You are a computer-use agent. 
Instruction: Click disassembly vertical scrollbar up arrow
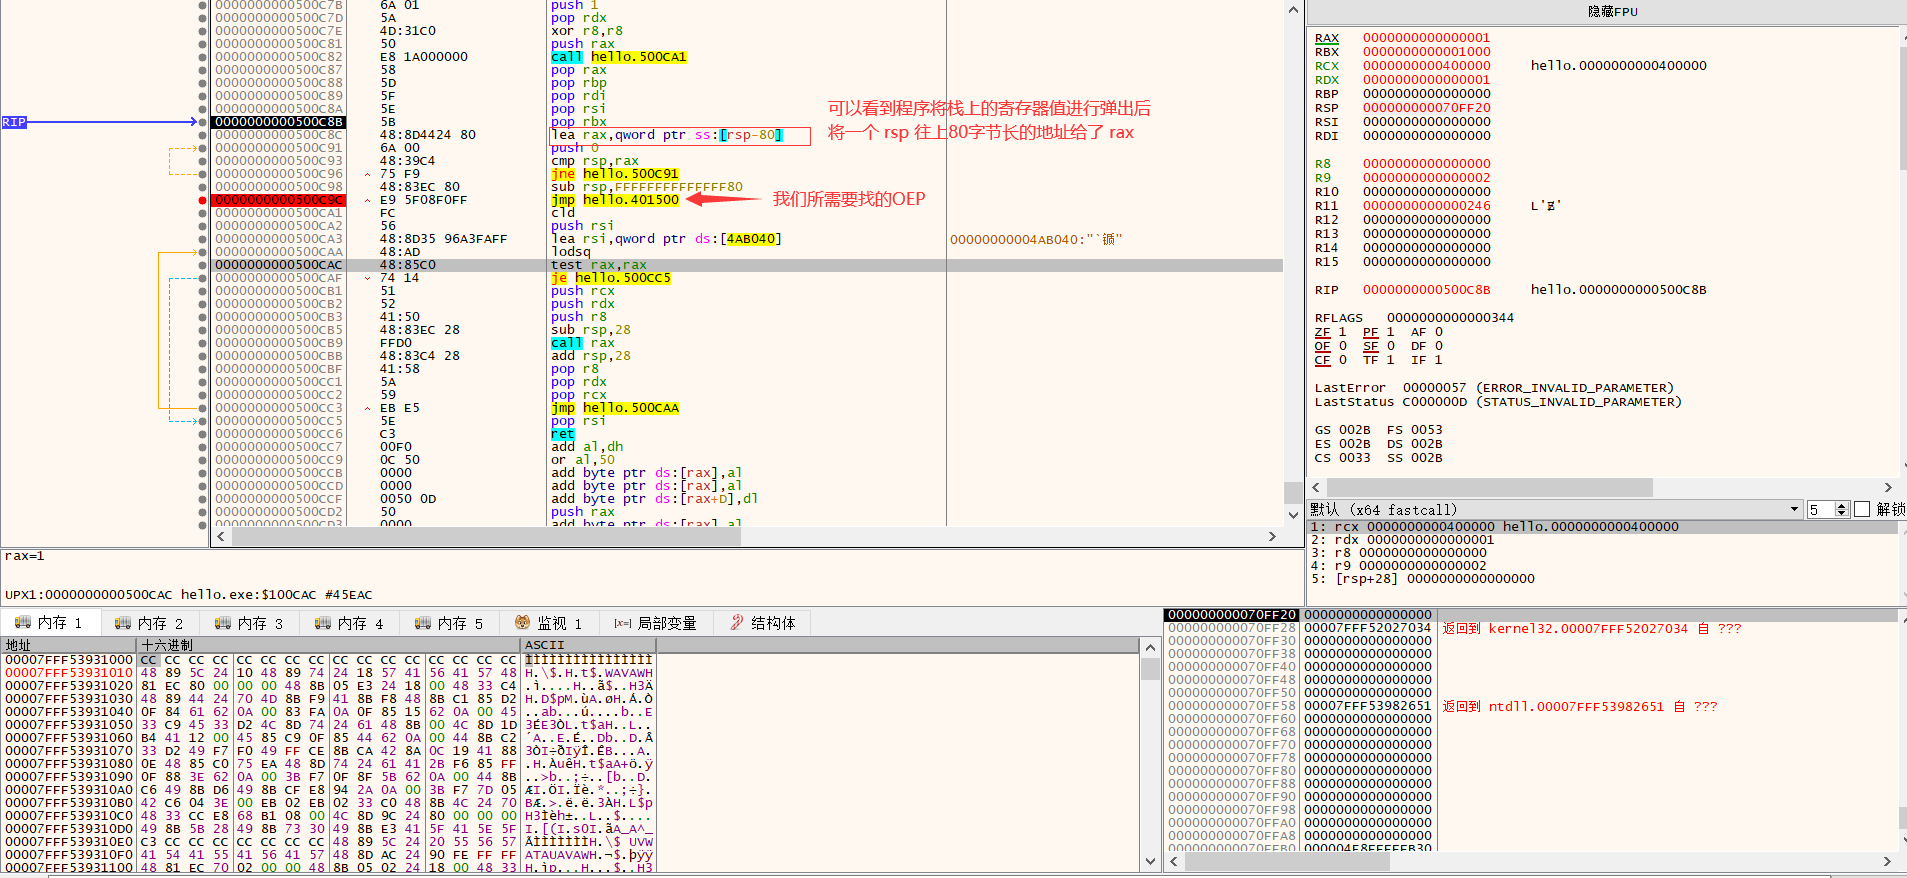1293,10
